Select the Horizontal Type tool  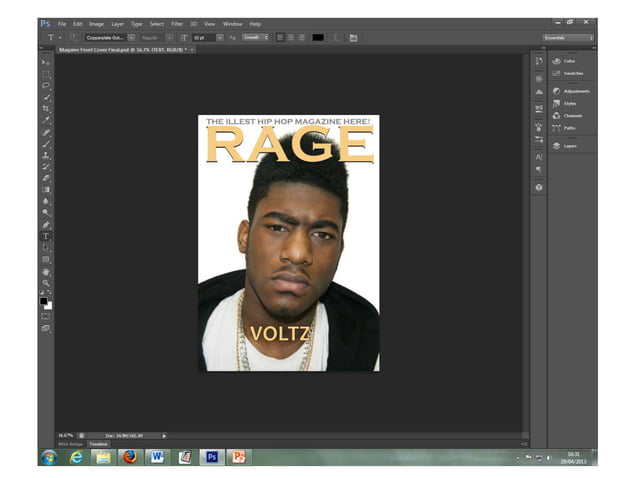46,237
